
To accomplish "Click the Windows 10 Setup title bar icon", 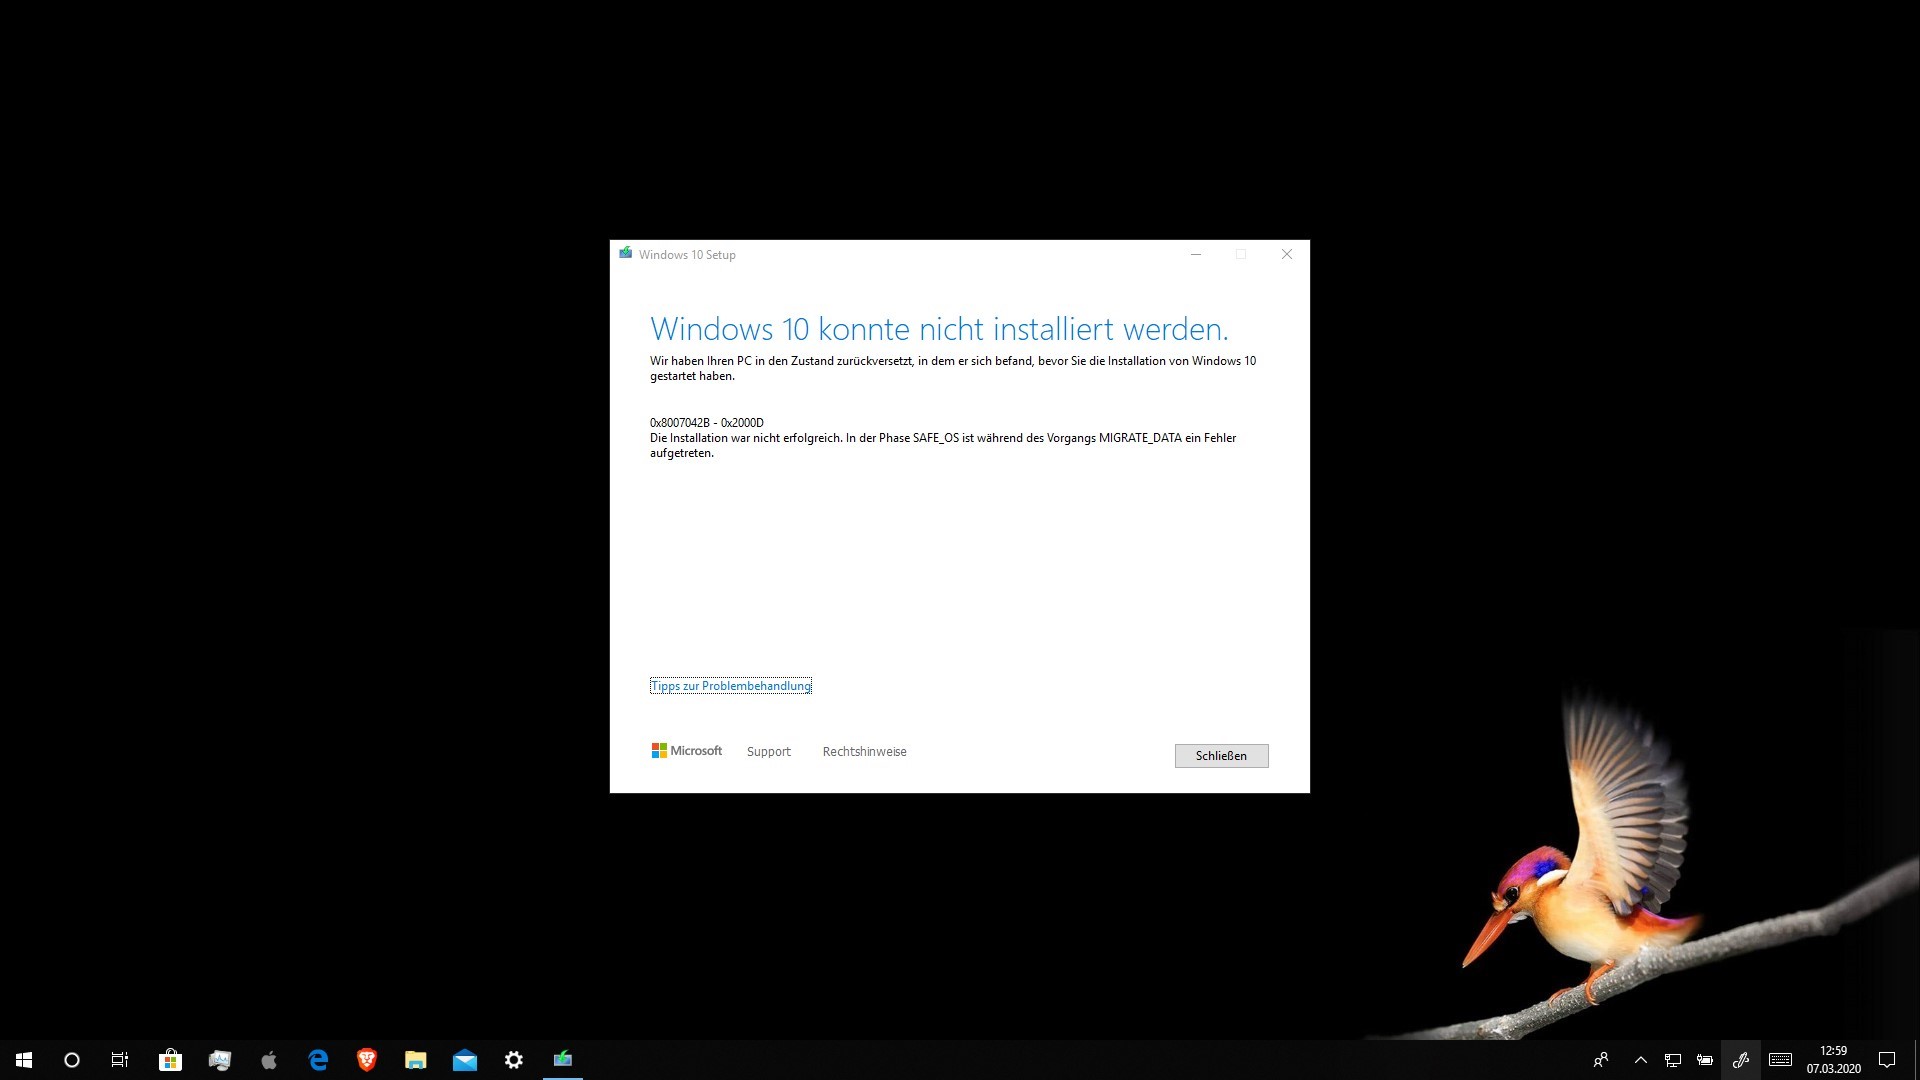I will point(626,254).
